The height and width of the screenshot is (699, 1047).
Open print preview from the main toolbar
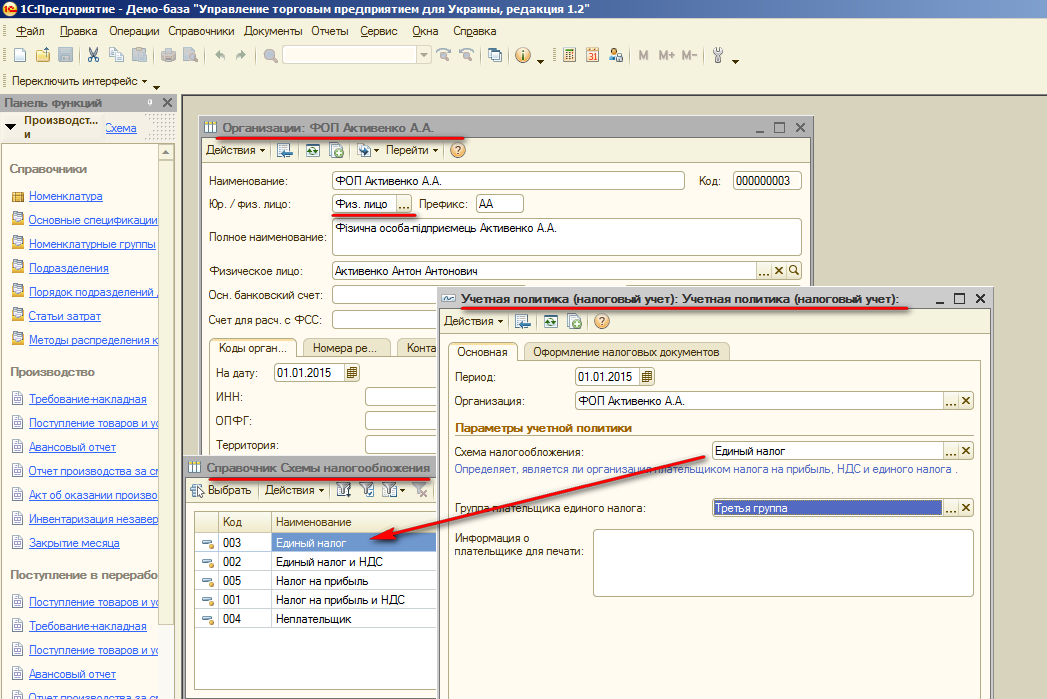pos(190,55)
